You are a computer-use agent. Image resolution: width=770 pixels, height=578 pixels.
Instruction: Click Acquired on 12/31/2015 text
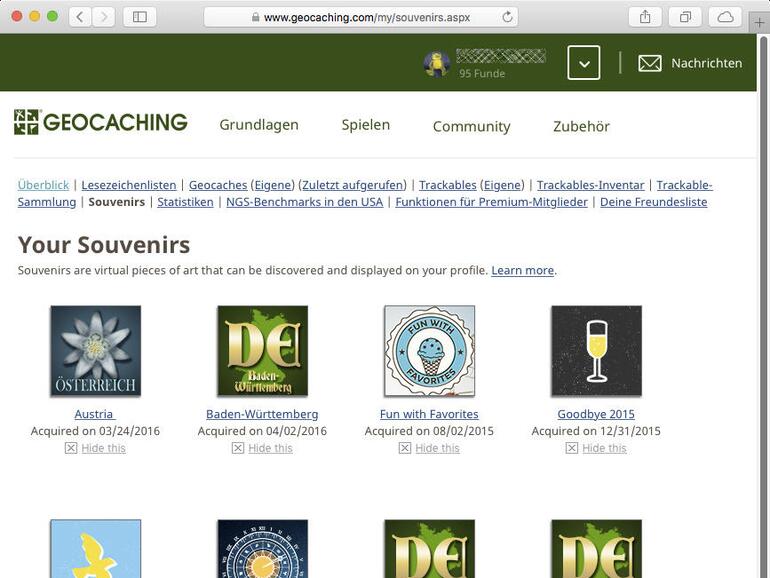(x=596, y=431)
